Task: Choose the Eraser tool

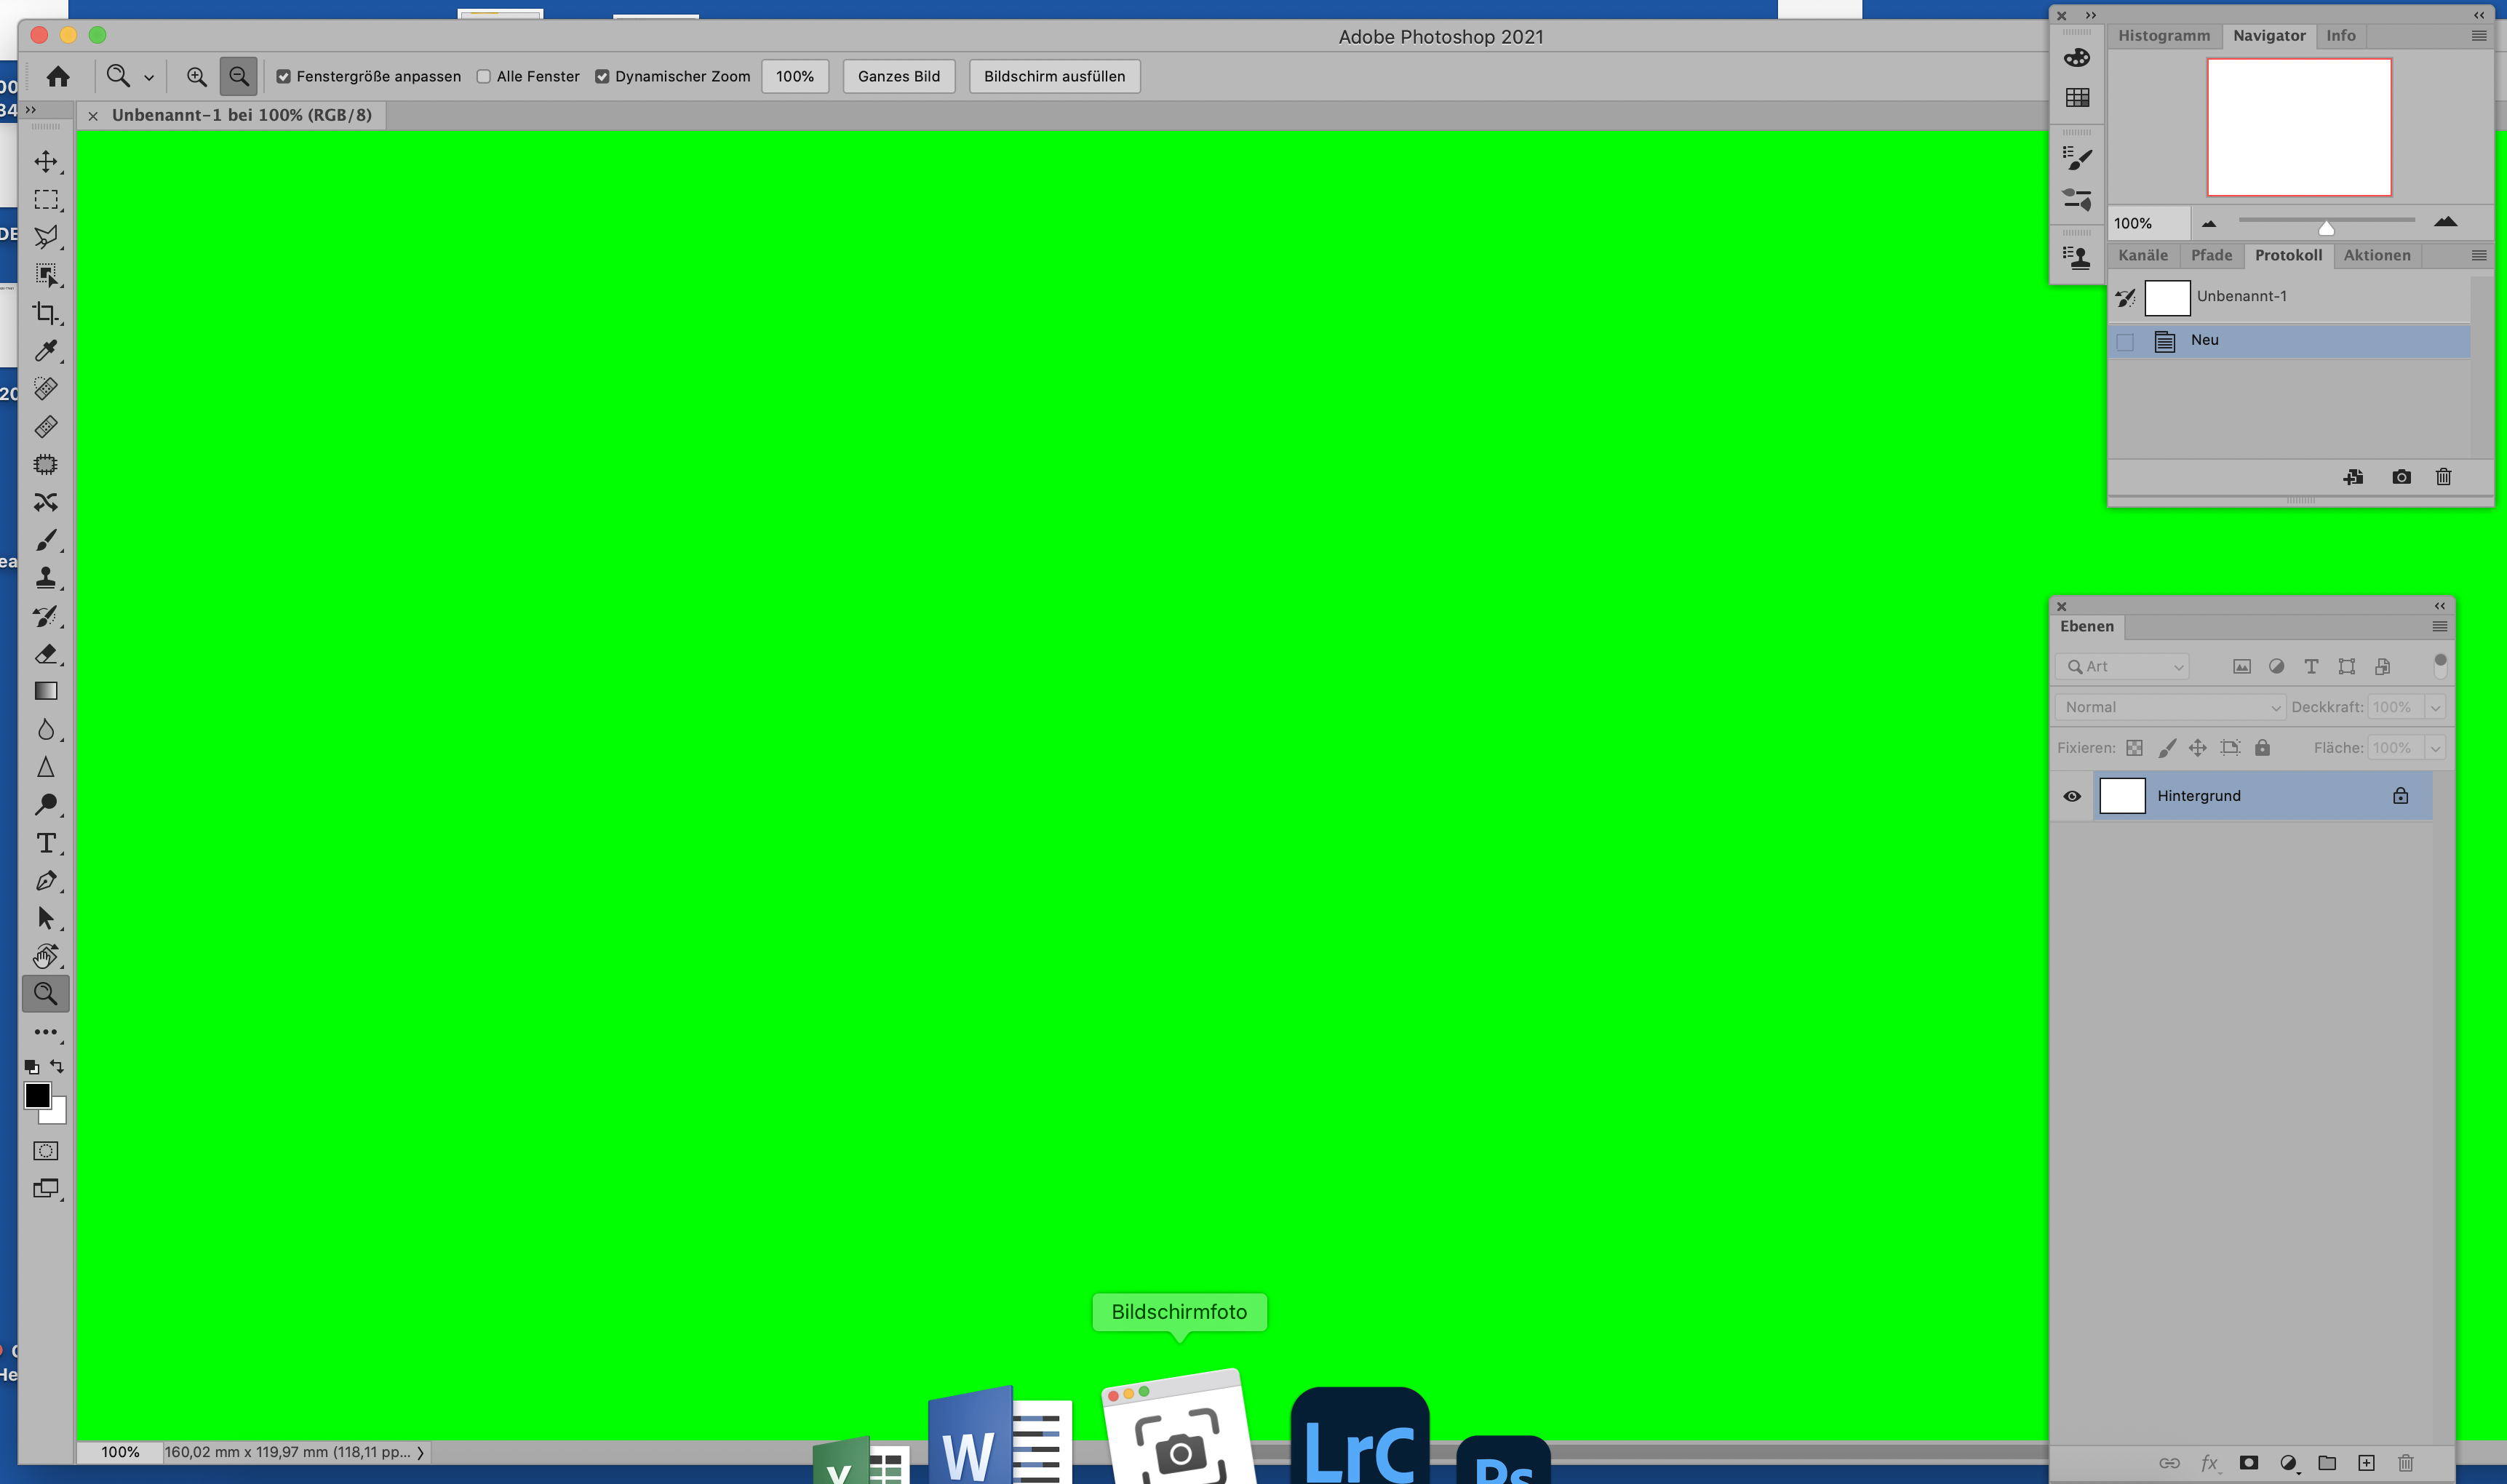Action: (x=46, y=654)
